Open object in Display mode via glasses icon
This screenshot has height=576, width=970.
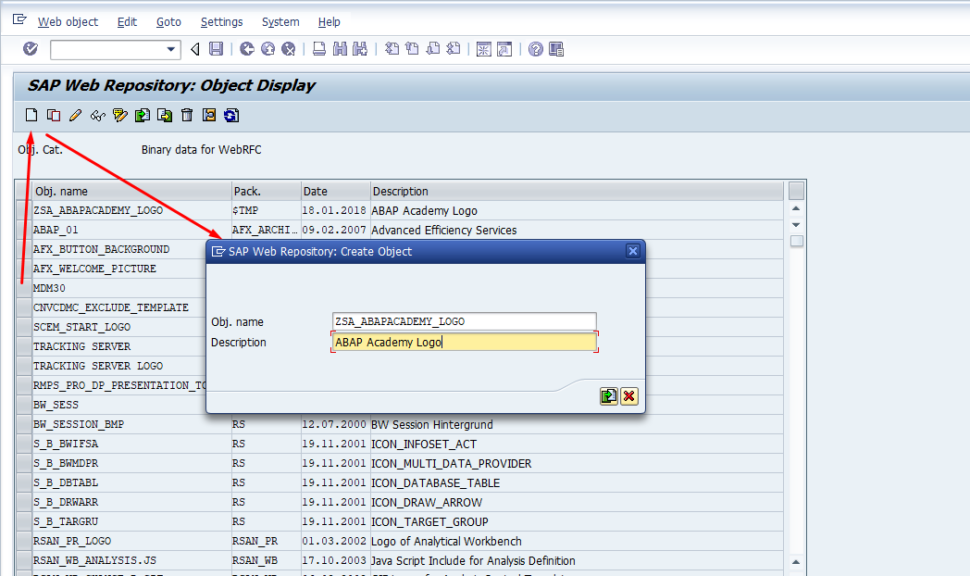(97, 115)
